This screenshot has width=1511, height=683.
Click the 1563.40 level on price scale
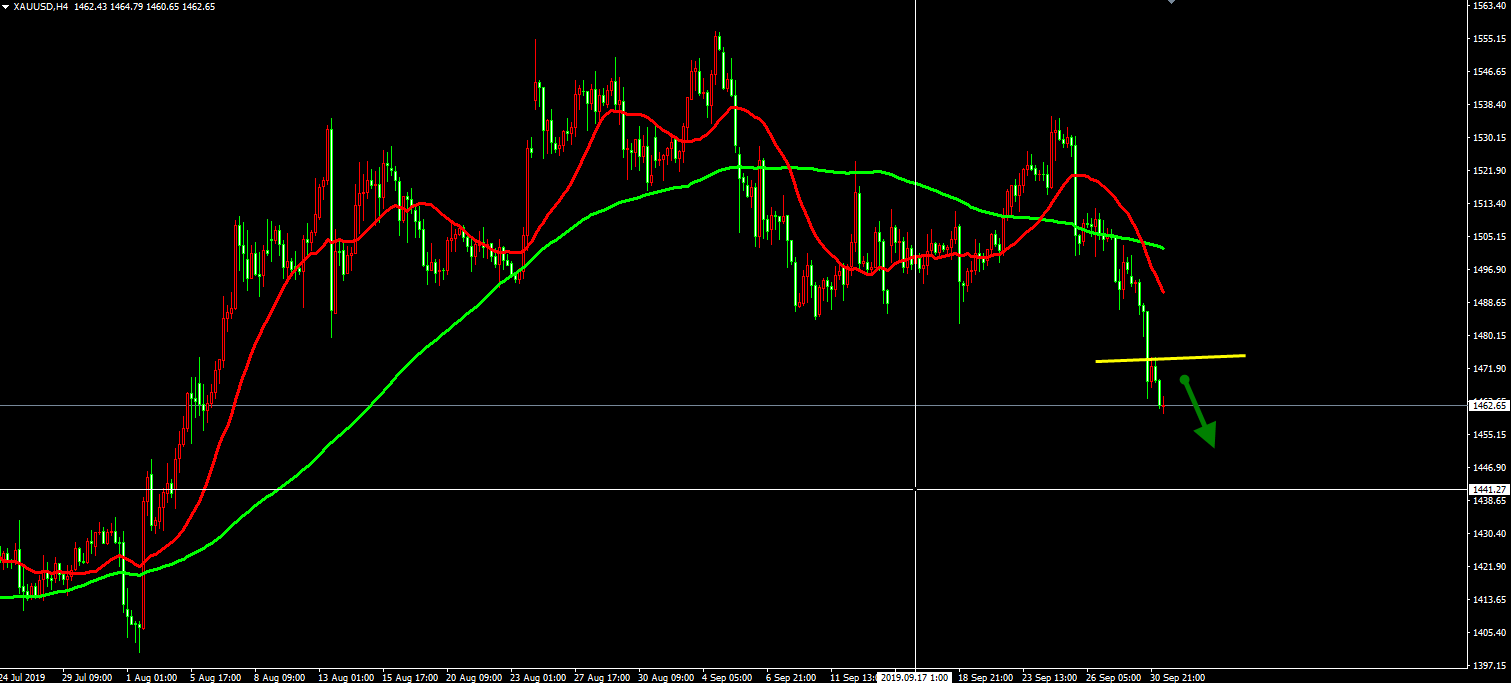pos(1490,6)
